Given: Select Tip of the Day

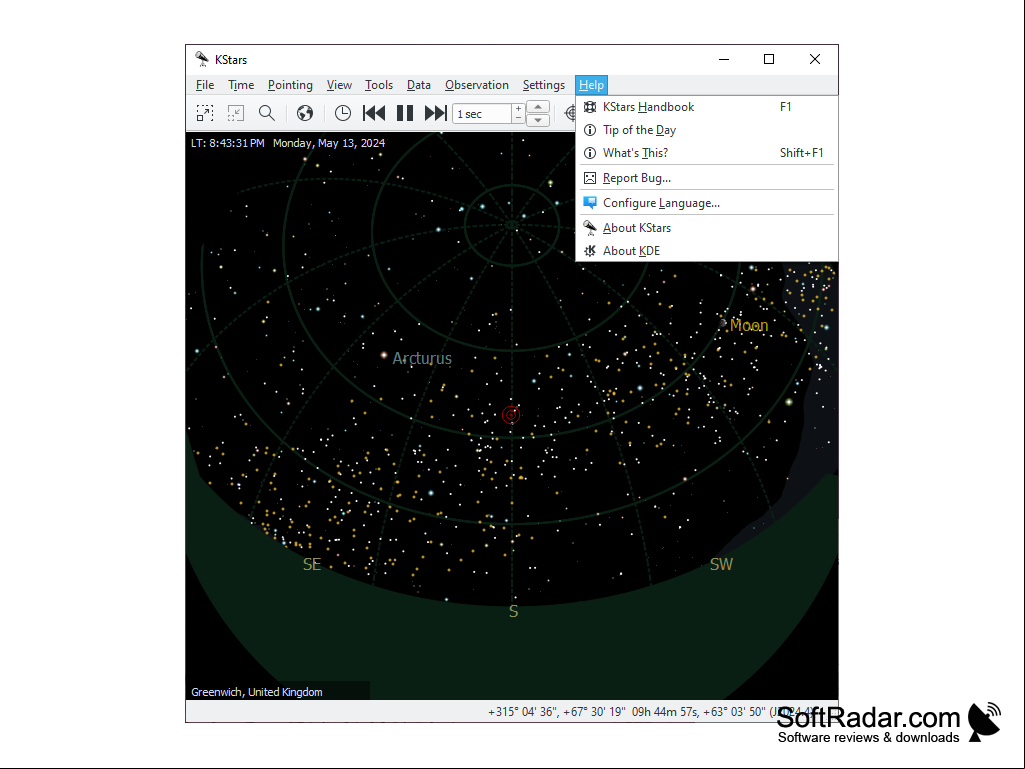Looking at the screenshot, I should click(706, 129).
